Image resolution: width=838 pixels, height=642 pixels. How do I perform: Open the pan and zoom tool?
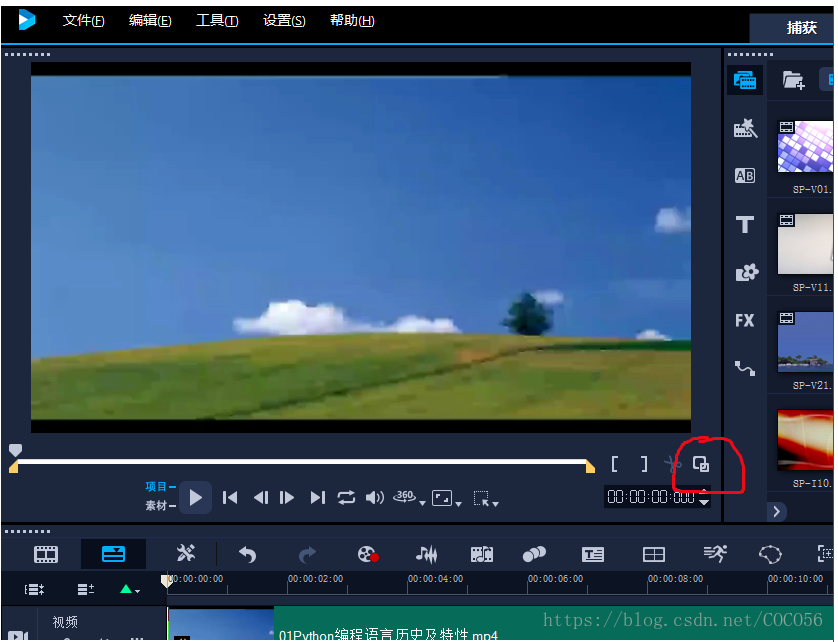pyautogui.click(x=826, y=553)
